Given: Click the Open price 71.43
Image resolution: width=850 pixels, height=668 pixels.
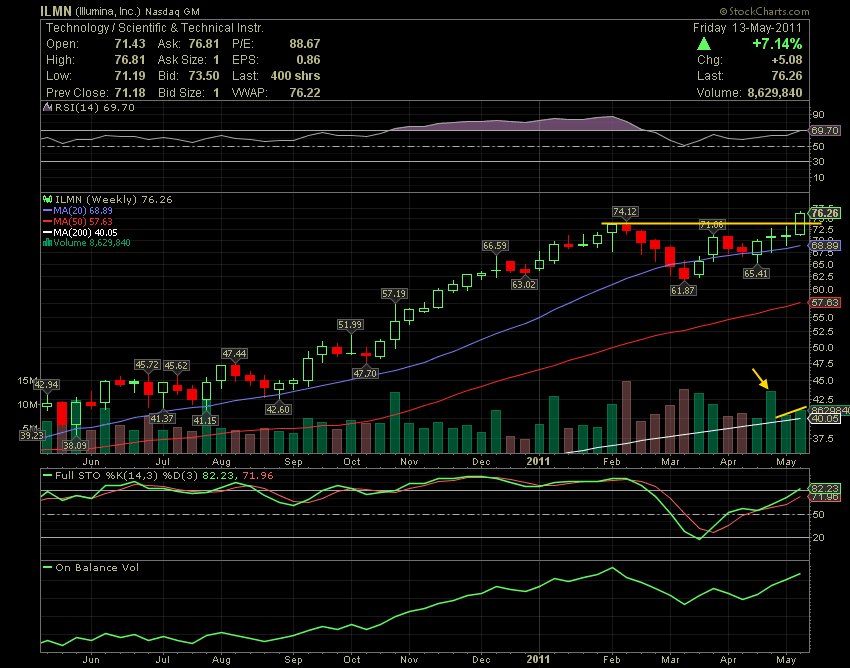Looking at the screenshot, I should 130,44.
